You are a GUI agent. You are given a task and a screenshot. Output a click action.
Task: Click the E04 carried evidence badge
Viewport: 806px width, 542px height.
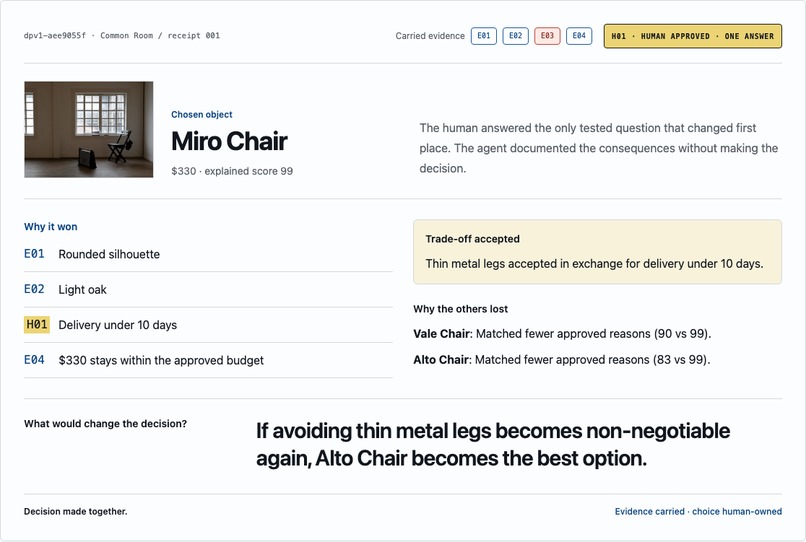point(579,36)
